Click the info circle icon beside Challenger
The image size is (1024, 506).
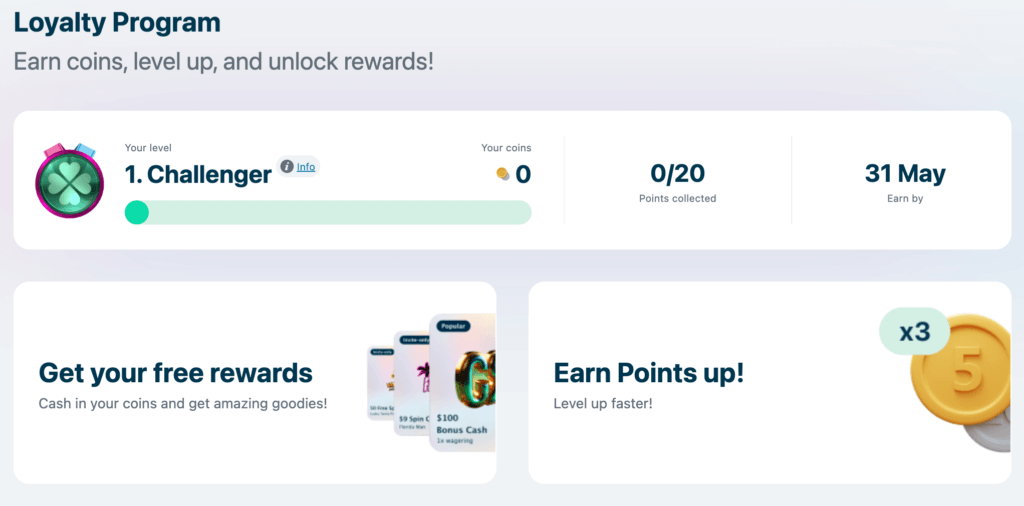click(x=287, y=167)
